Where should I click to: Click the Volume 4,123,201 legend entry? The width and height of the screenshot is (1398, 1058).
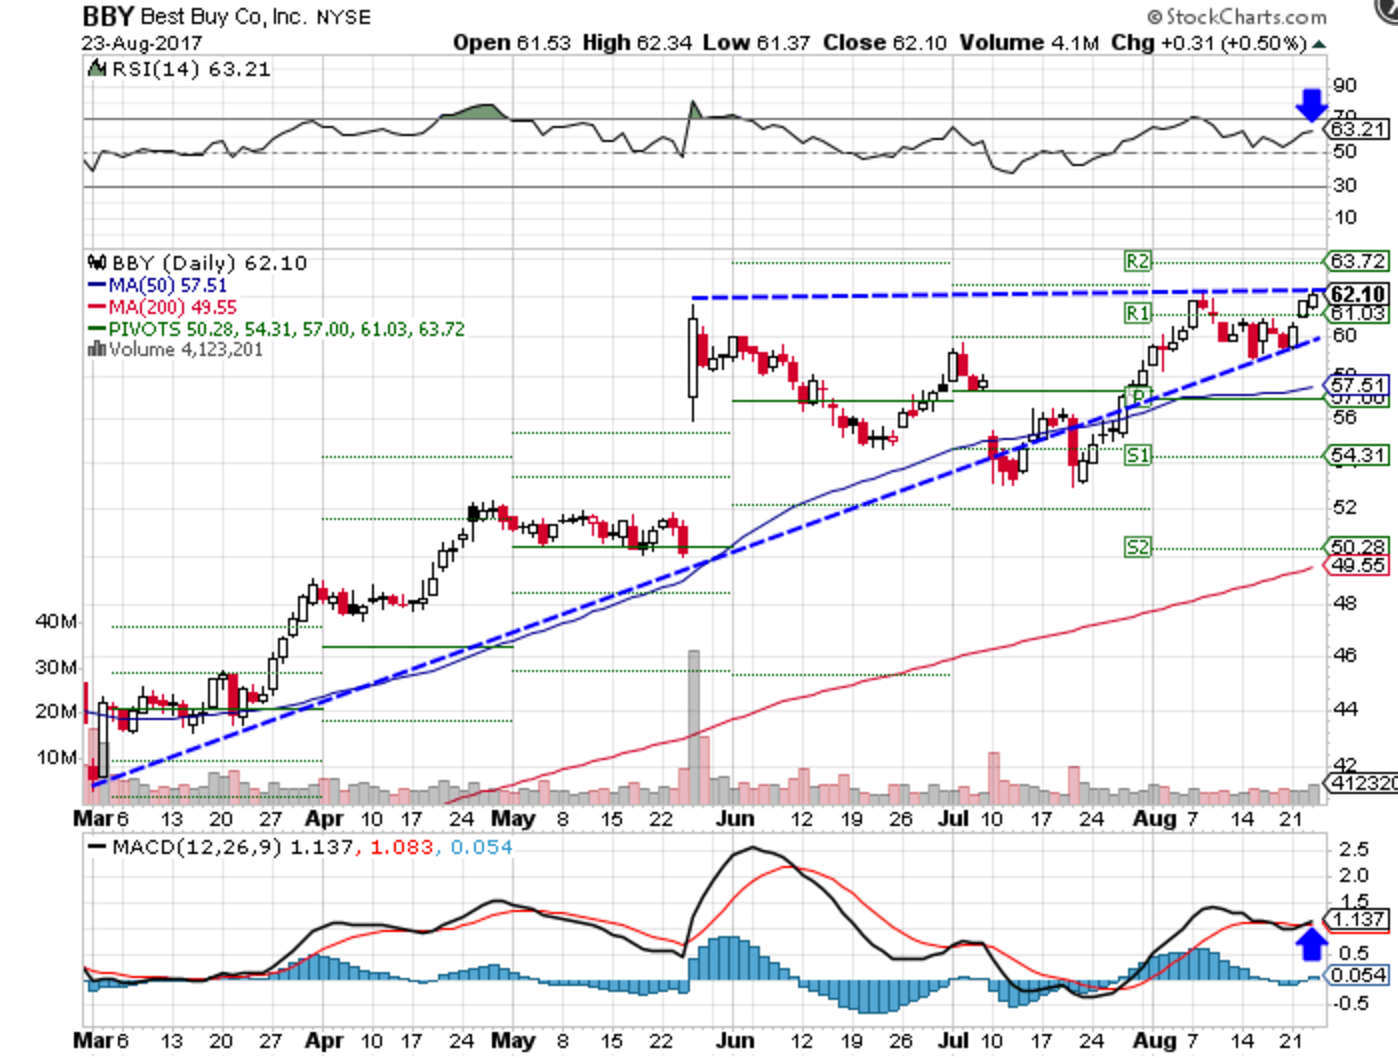pos(185,350)
